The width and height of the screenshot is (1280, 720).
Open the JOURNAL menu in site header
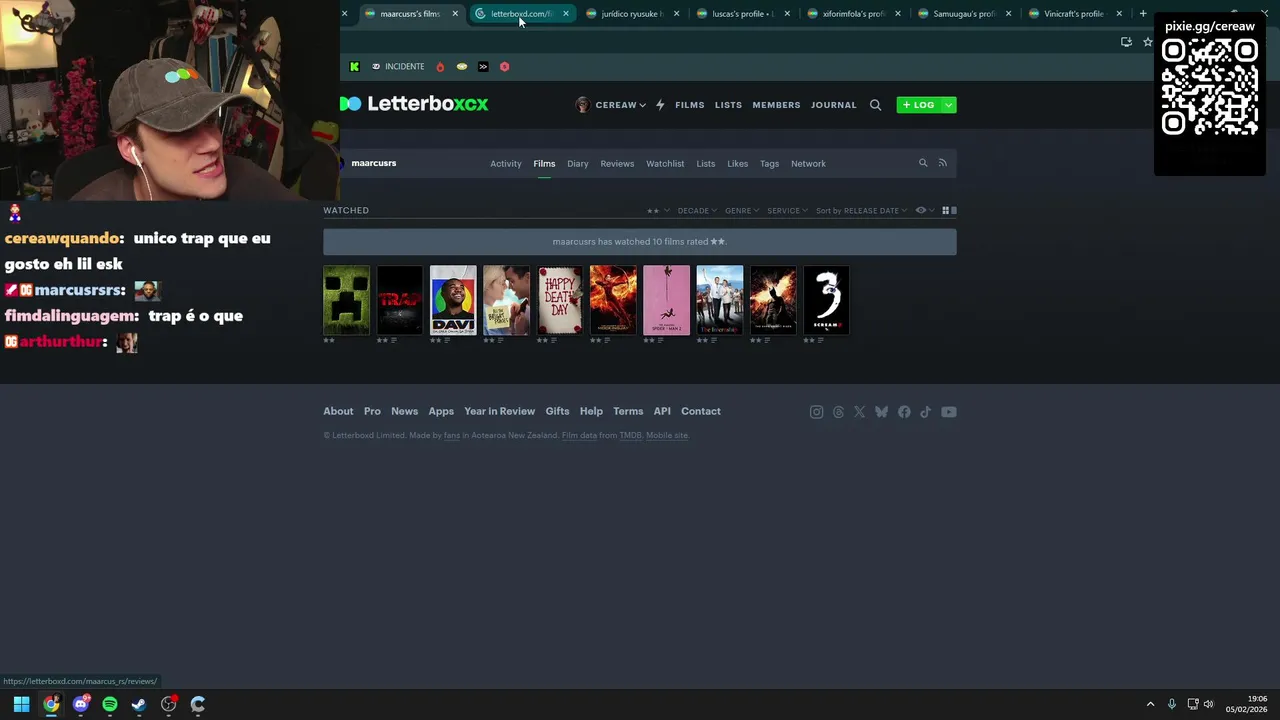click(x=833, y=105)
